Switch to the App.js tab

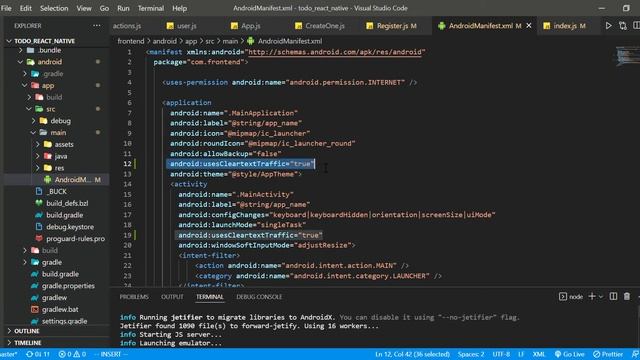point(245,26)
